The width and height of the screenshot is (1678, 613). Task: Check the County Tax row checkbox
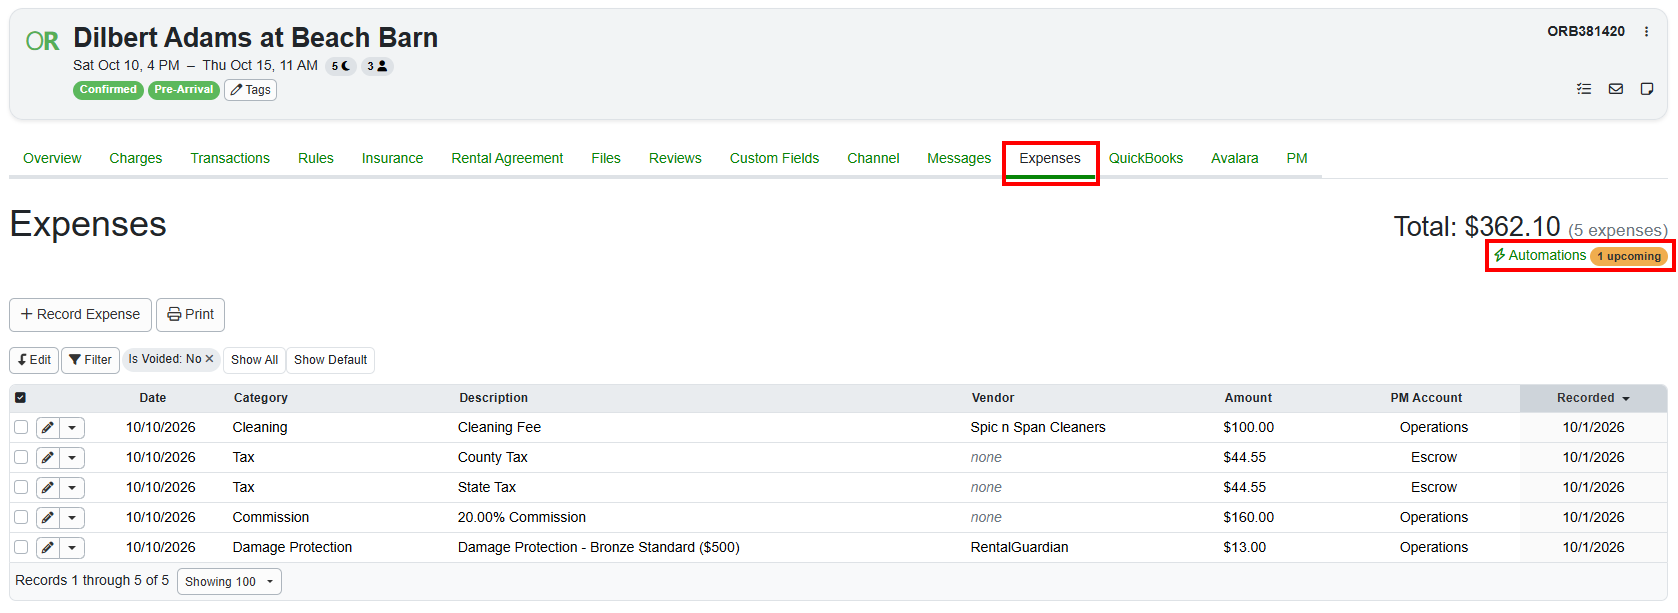[x=21, y=457]
